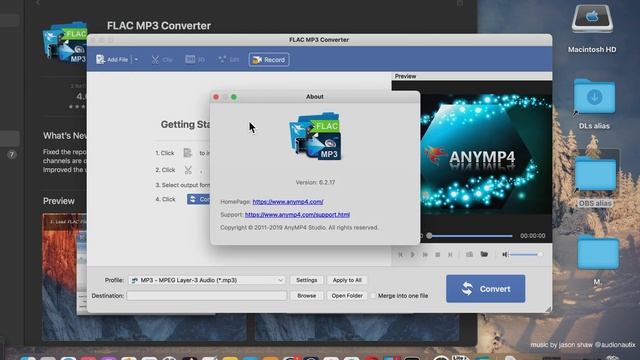The image size is (640, 360).
Task: Click the 00:00:00 preview time display
Action: coord(532,236)
